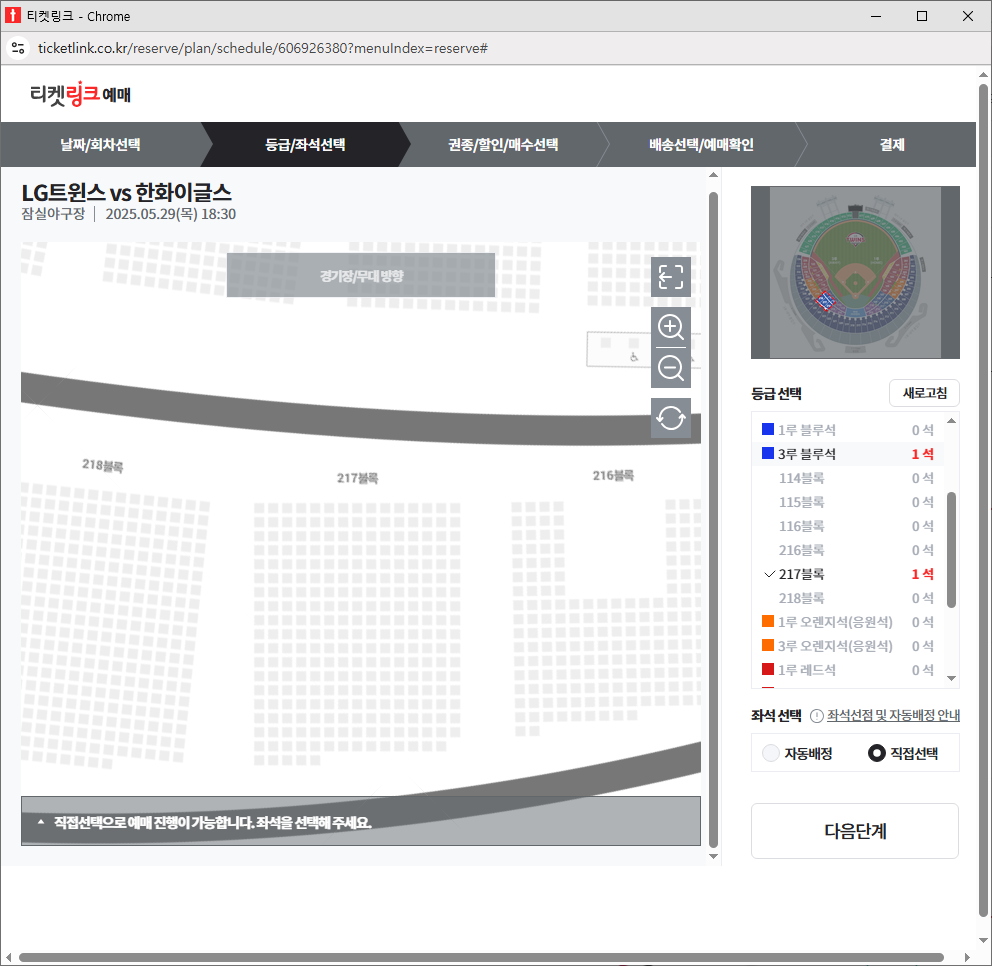Click the 3루 오렌지석 orange color swatch
Image resolution: width=992 pixels, height=966 pixels.
click(768, 645)
